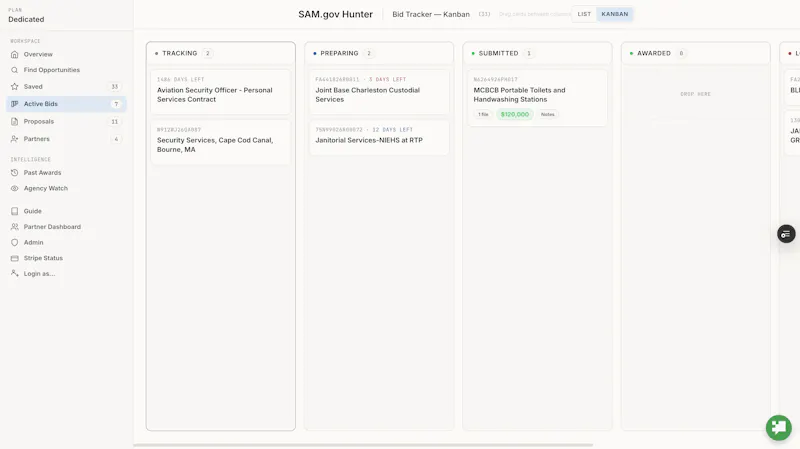The height and width of the screenshot is (449, 800).
Task: Click the SAM.gov Hunter title
Action: coord(335,14)
